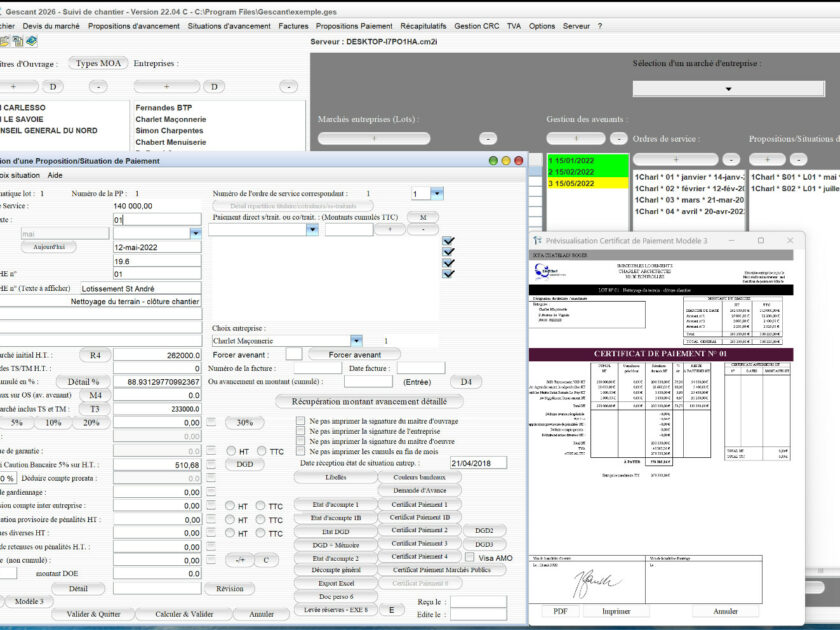This screenshot has width=840, height=630.
Task: Click the T3 button for TS et TM
Action: point(95,409)
